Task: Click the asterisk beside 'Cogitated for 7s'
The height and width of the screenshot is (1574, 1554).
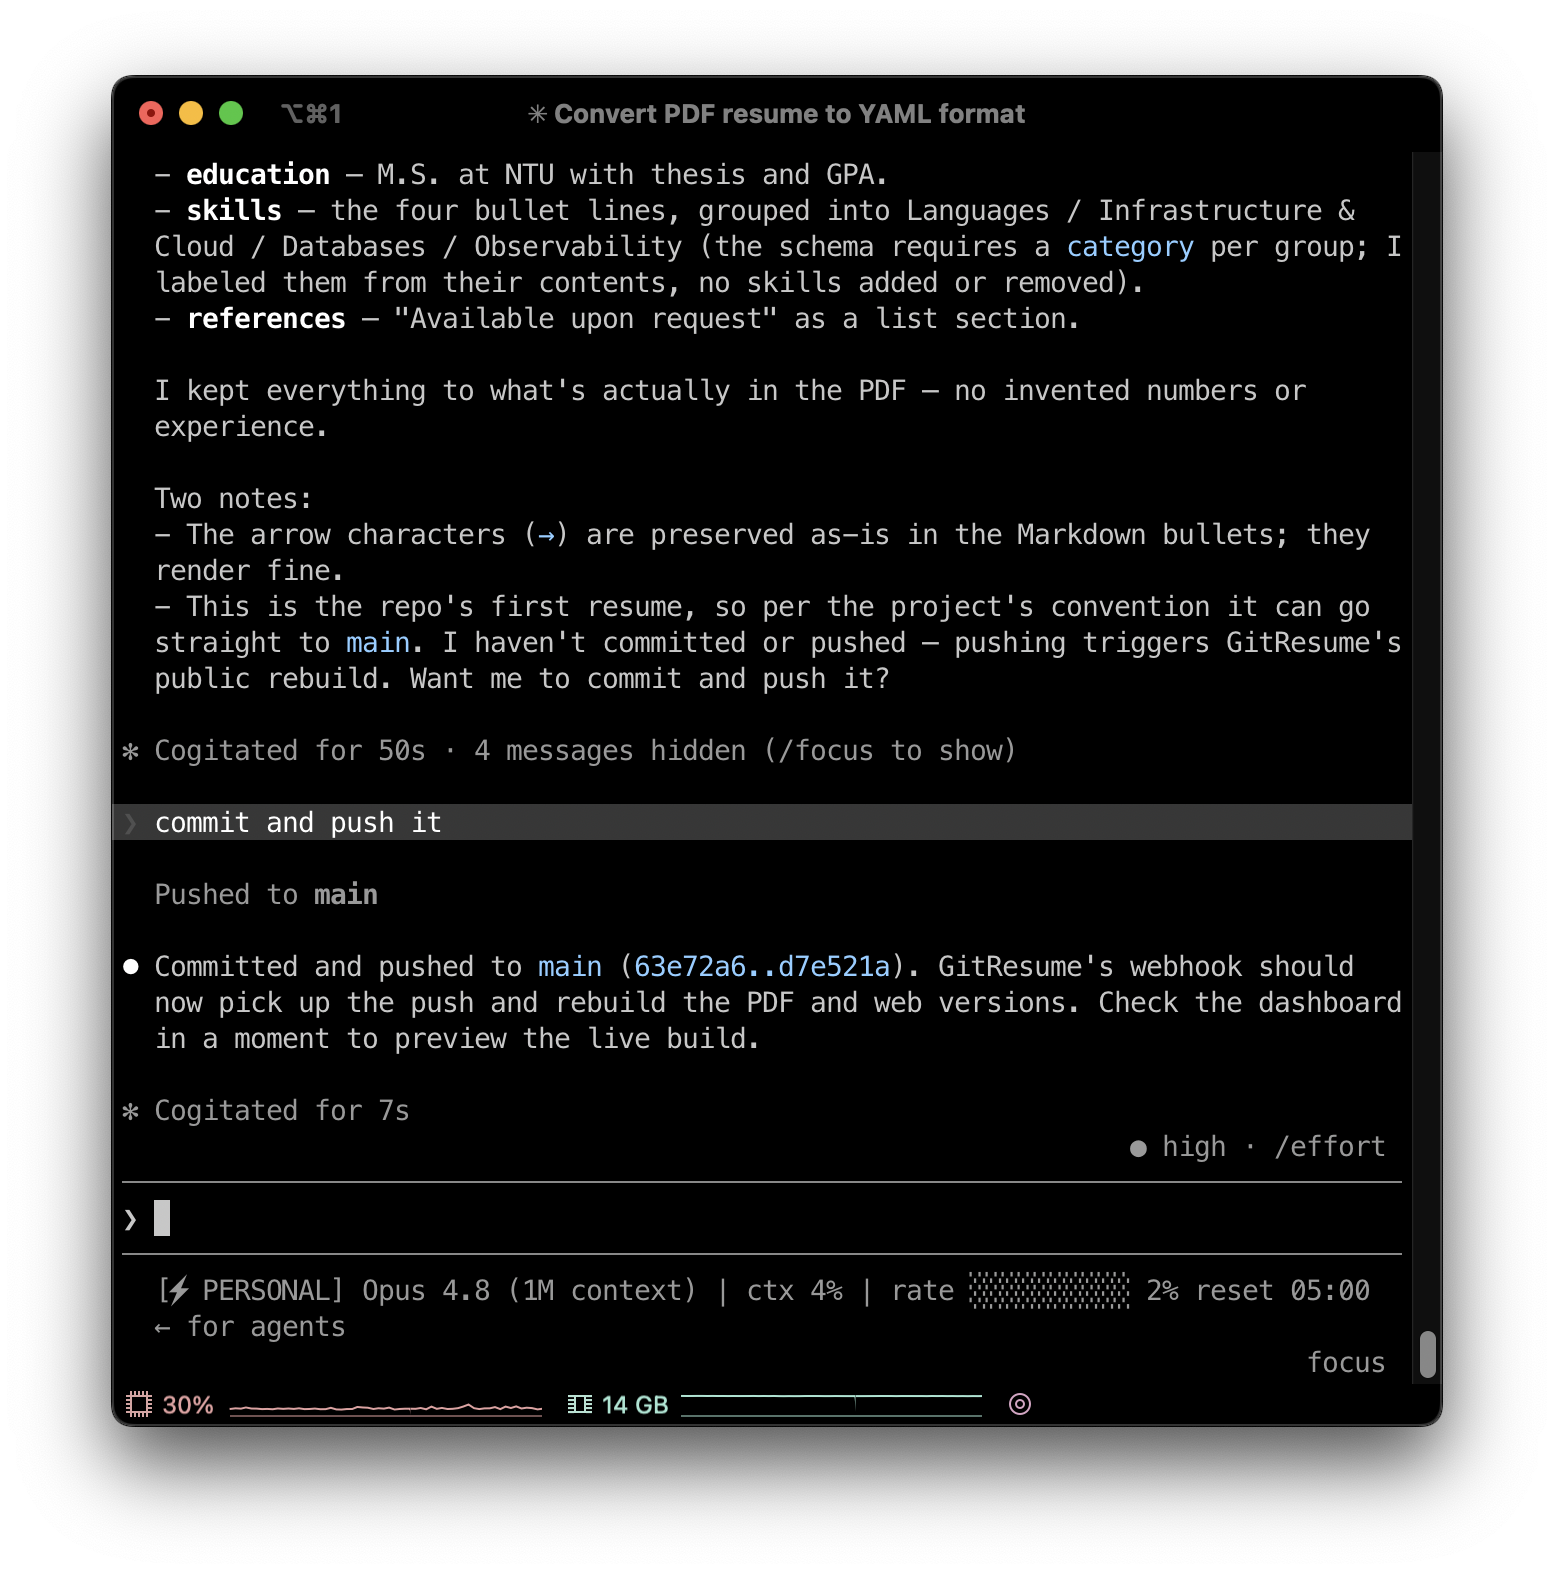Action: tap(130, 1111)
